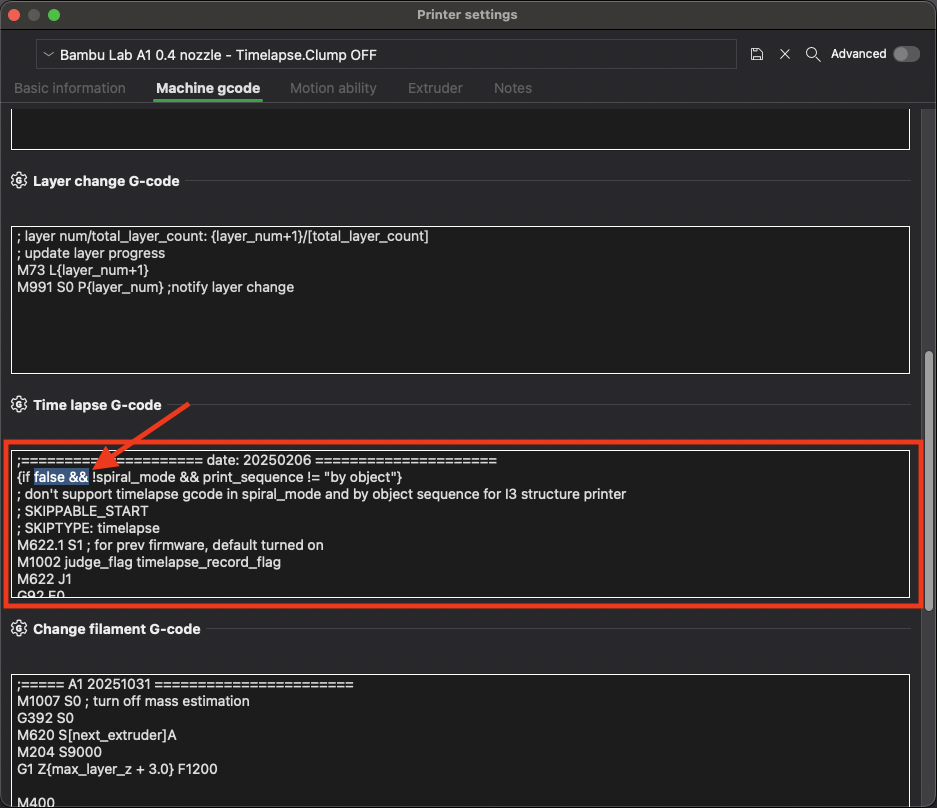Click the 'M1007 S0 ; turn off mass estimation' line
Image resolution: width=937 pixels, height=808 pixels.
pos(133,702)
